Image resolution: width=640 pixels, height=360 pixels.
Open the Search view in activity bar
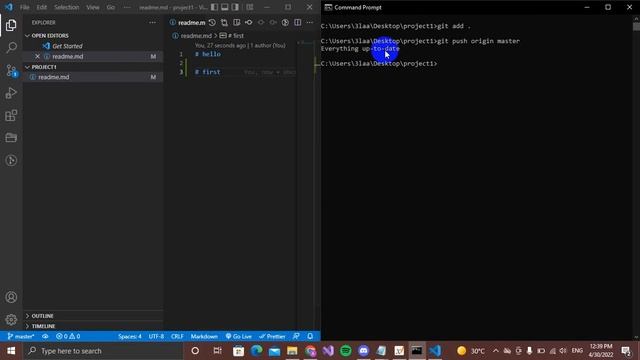(11, 47)
